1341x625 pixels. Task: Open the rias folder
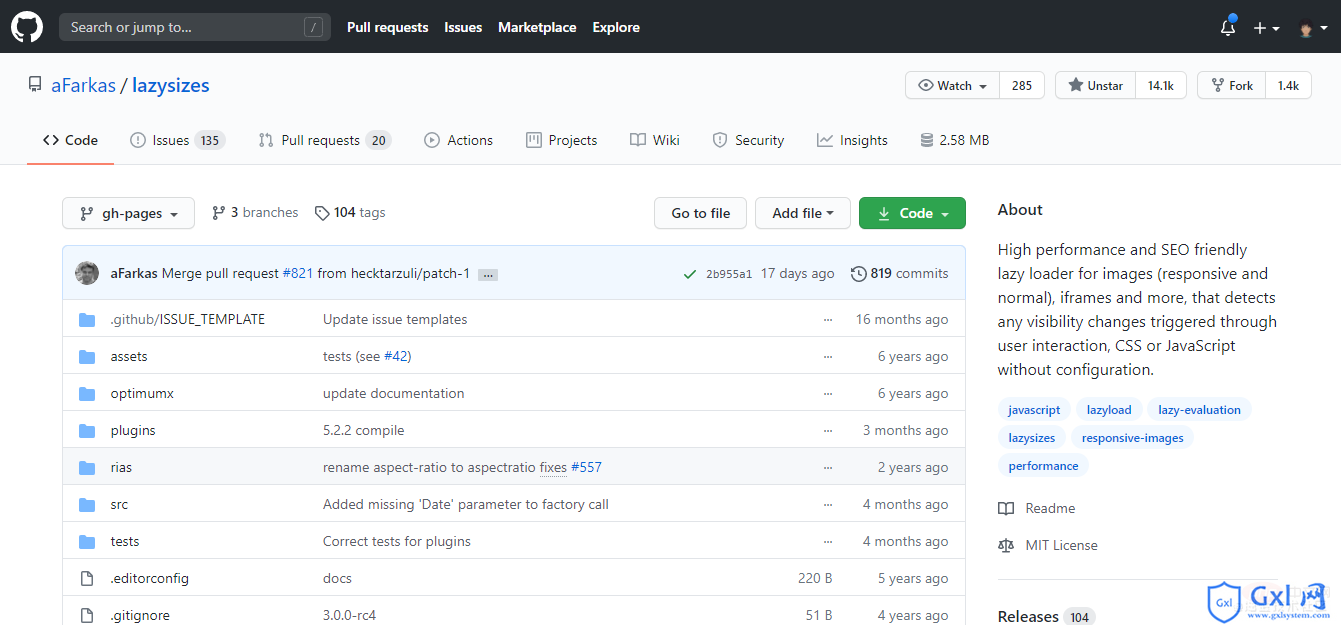[121, 467]
